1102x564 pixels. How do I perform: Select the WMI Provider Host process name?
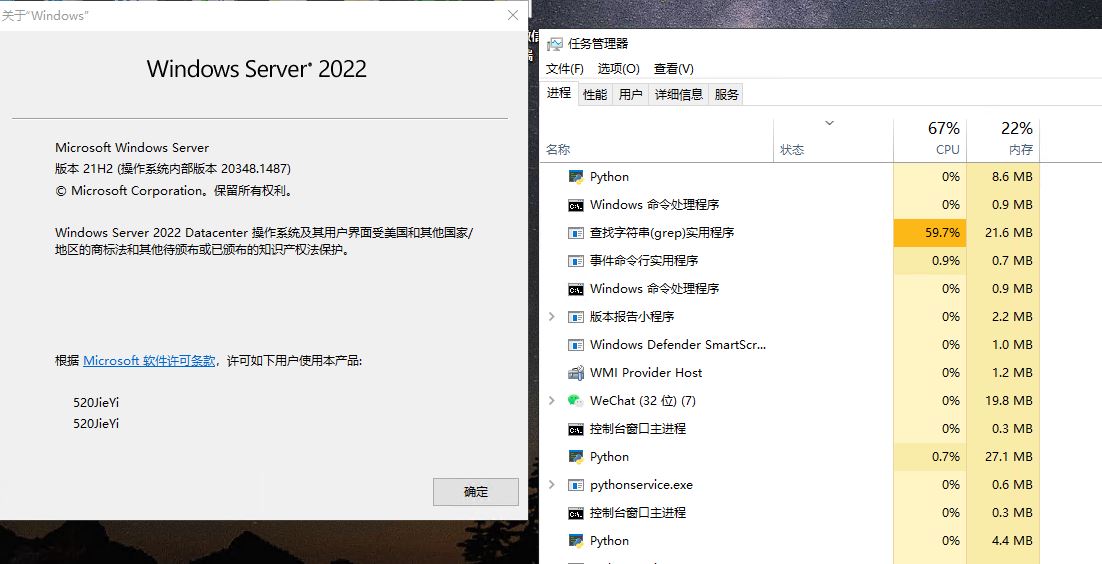click(646, 373)
